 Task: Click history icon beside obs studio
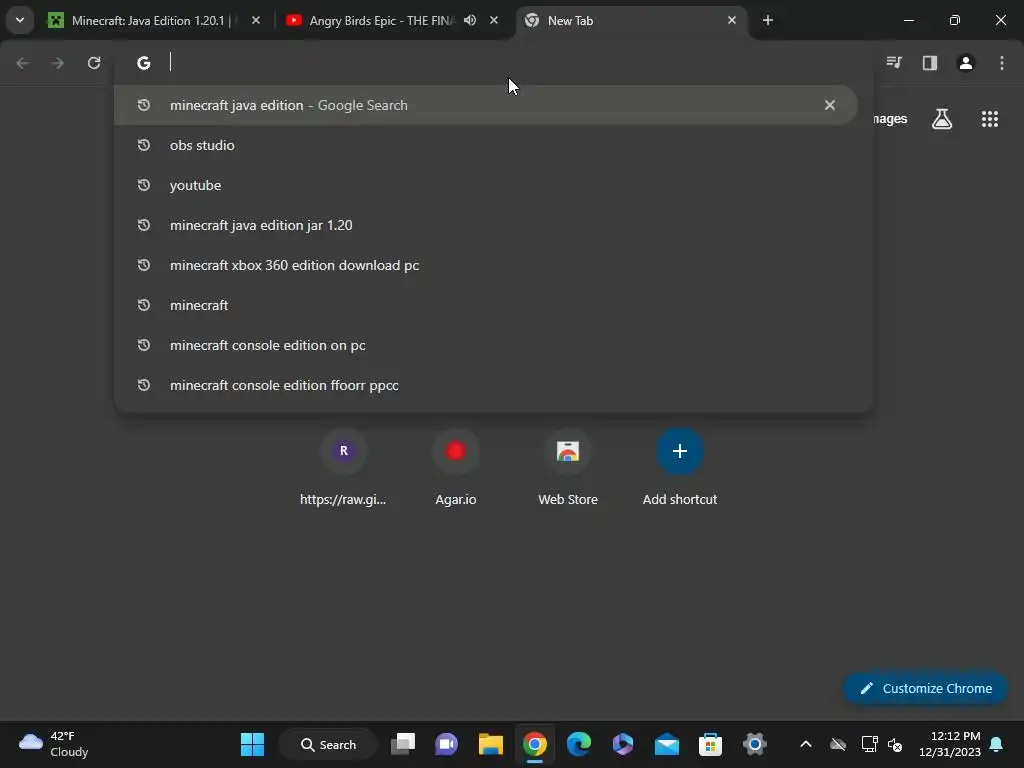point(144,145)
